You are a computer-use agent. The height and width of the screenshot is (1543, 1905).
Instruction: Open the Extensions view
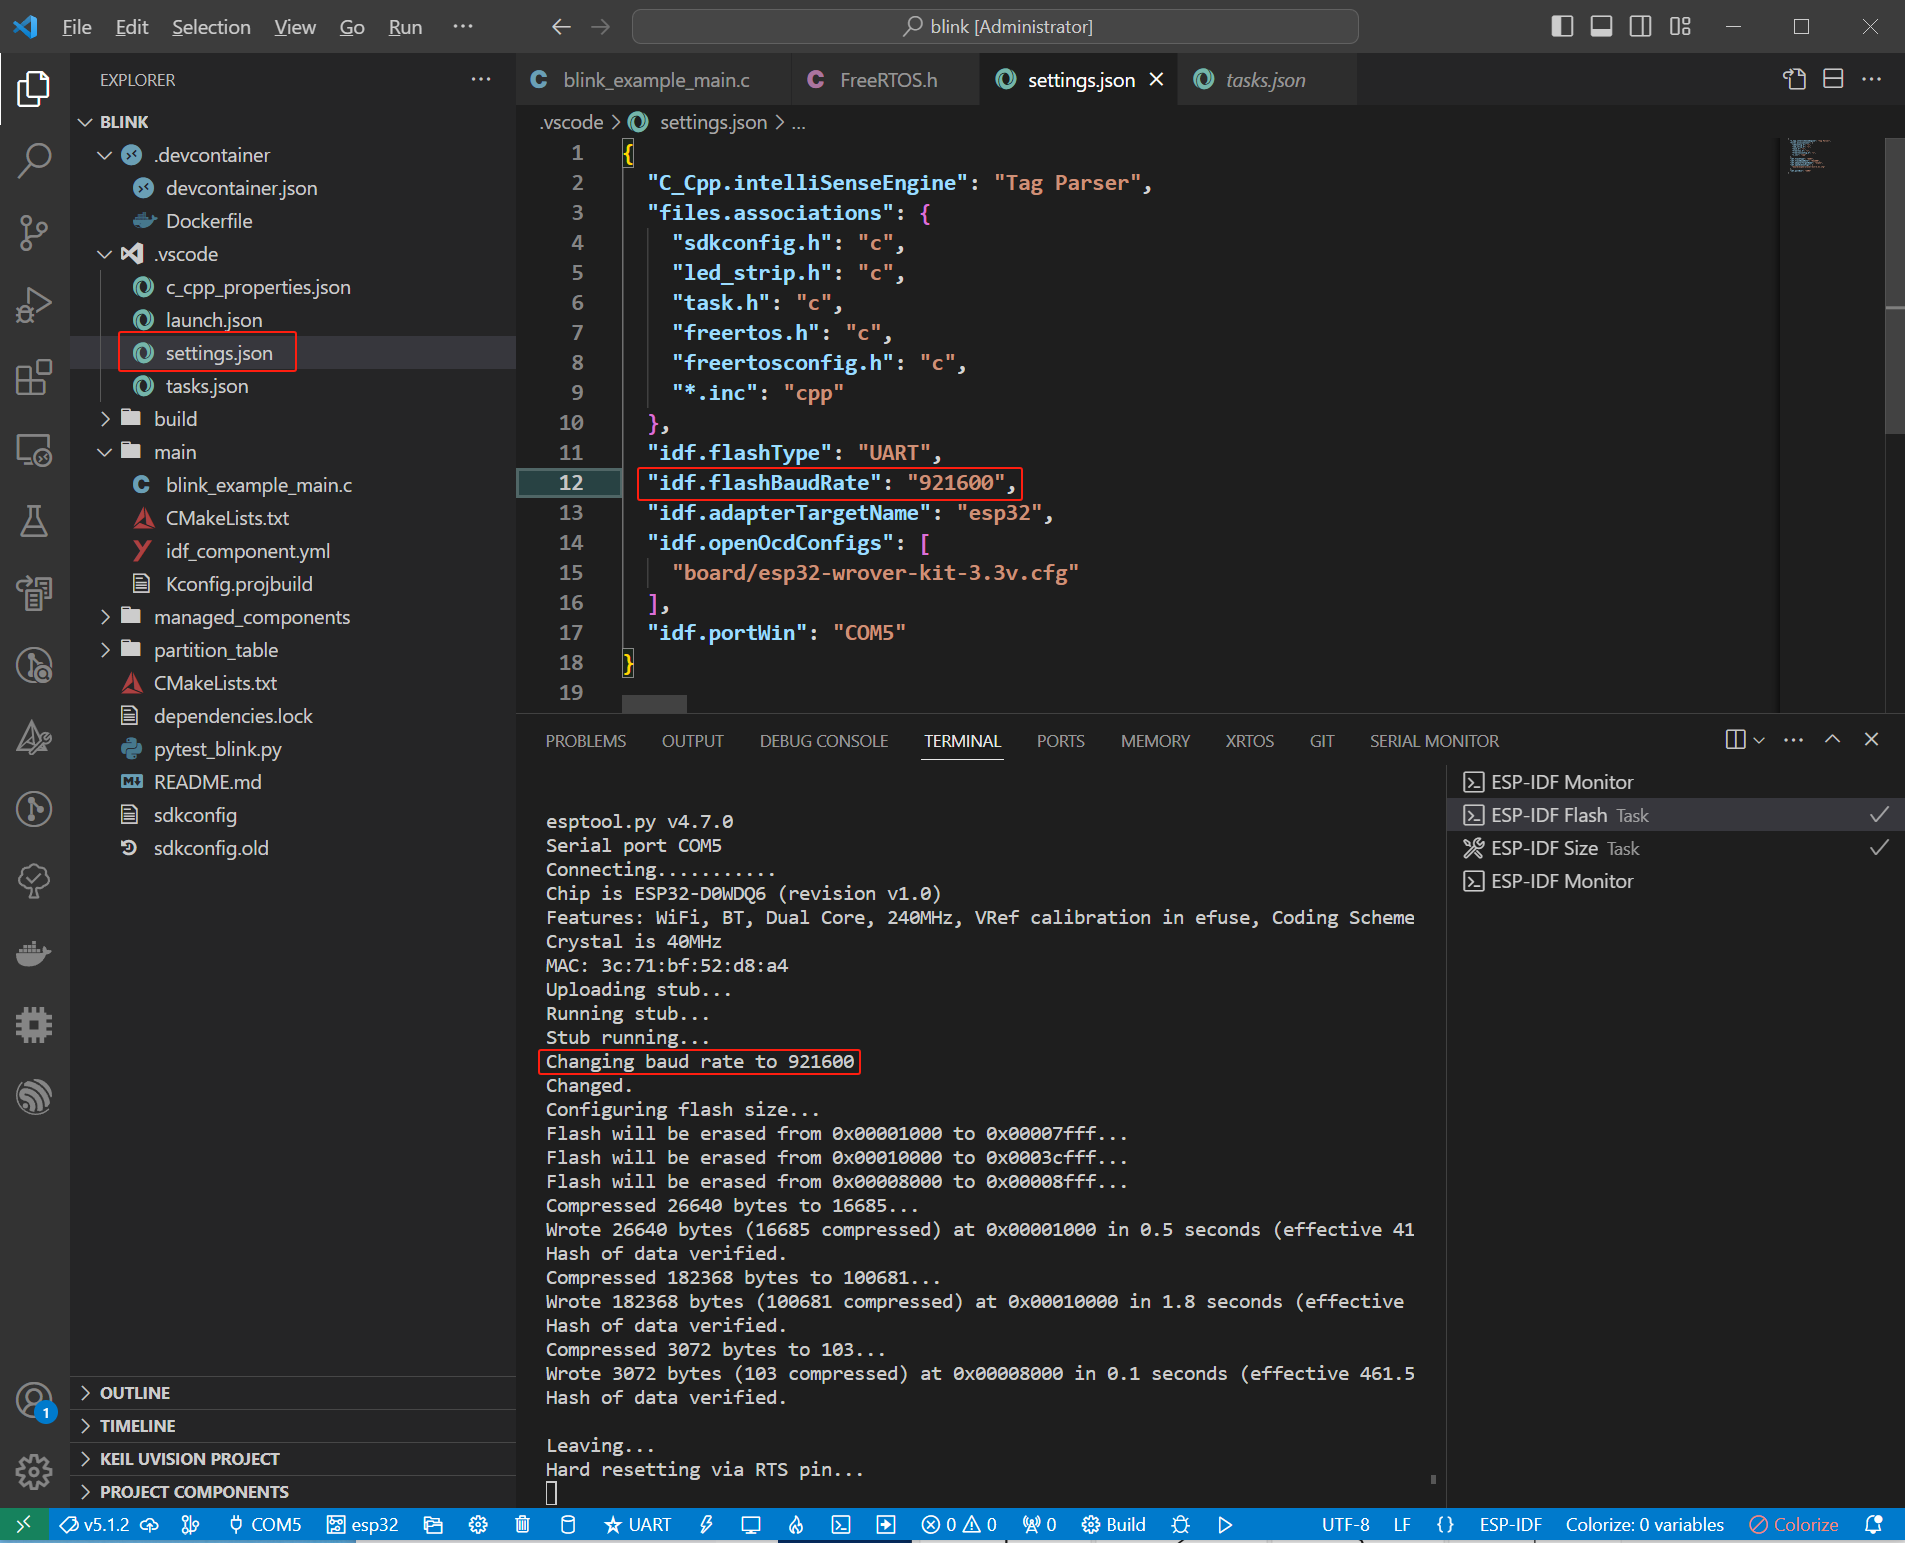pos(34,378)
